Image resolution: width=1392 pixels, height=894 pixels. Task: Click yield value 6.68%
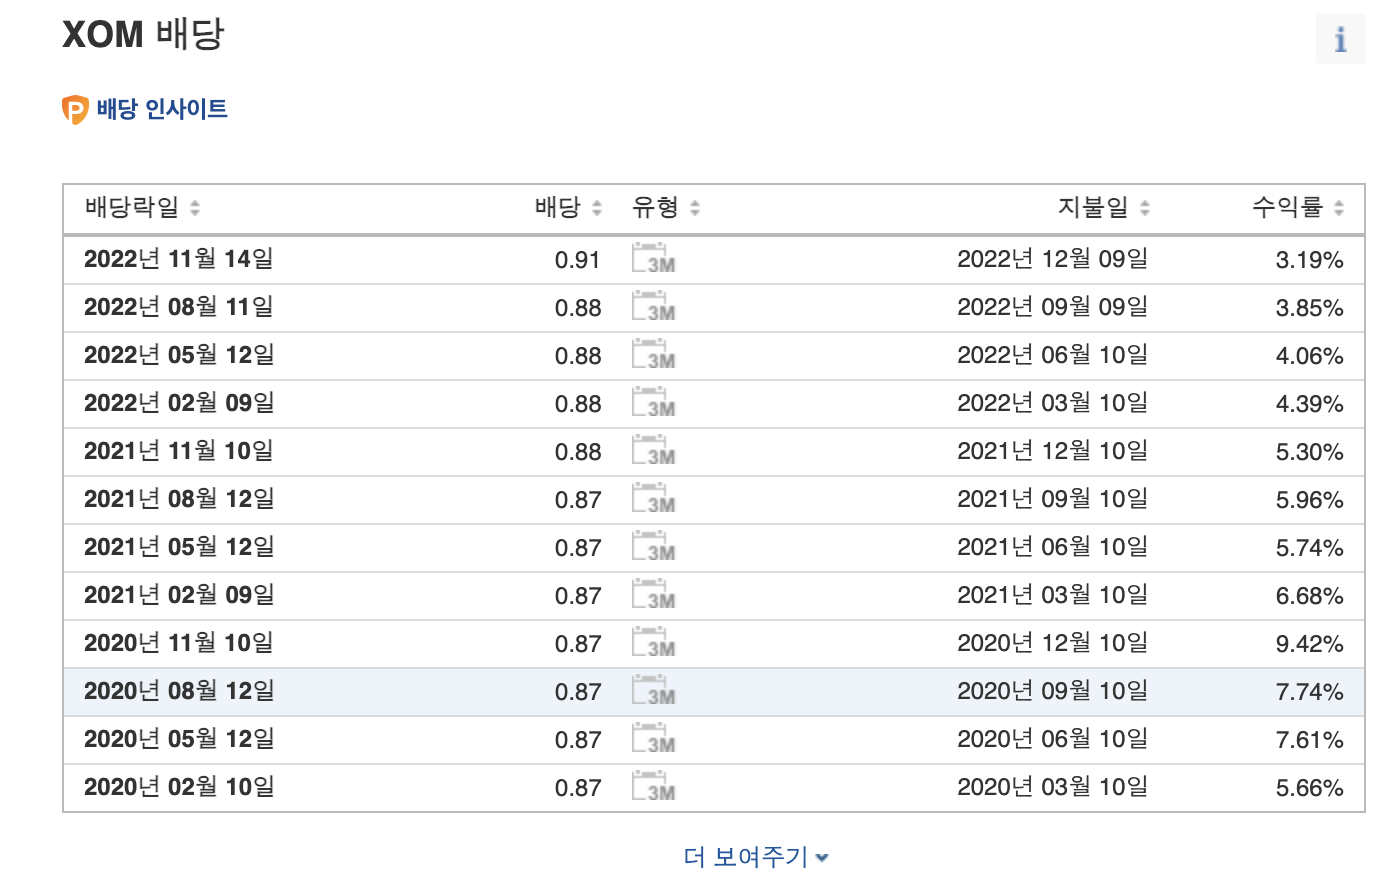tap(1309, 596)
